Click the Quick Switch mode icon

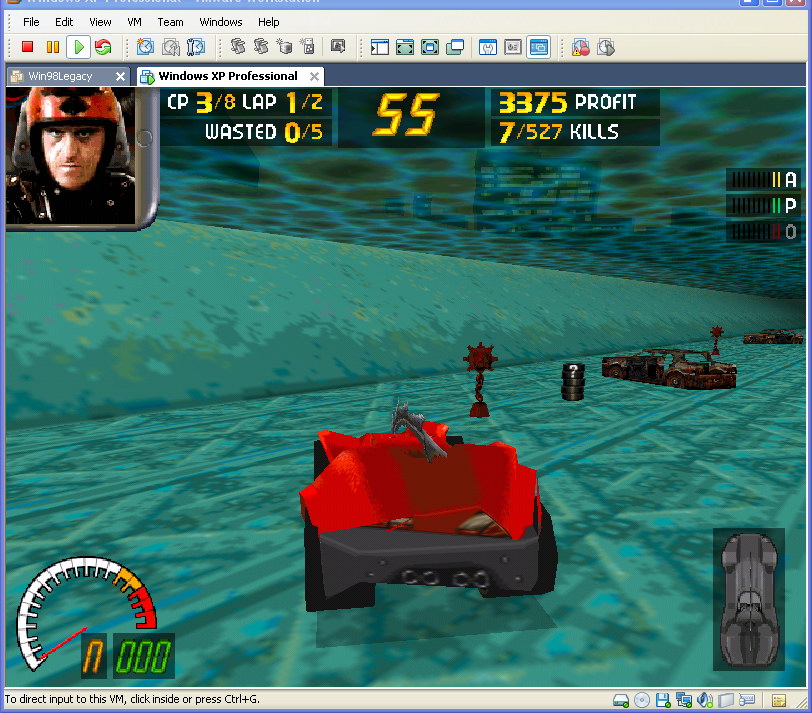coord(405,47)
